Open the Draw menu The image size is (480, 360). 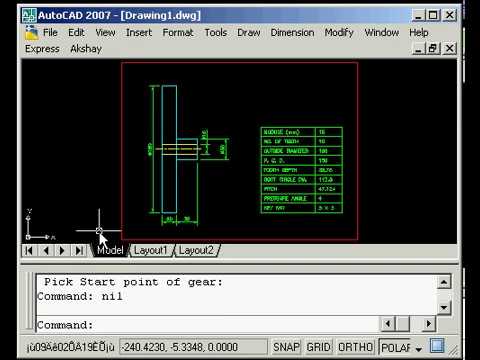pos(249,33)
